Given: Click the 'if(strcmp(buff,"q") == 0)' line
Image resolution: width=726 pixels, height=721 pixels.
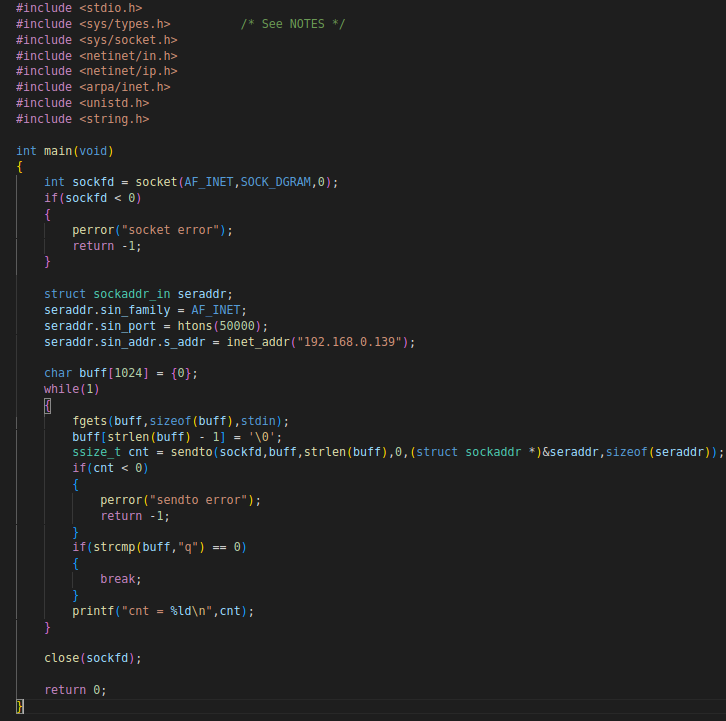Looking at the screenshot, I should (x=159, y=547).
